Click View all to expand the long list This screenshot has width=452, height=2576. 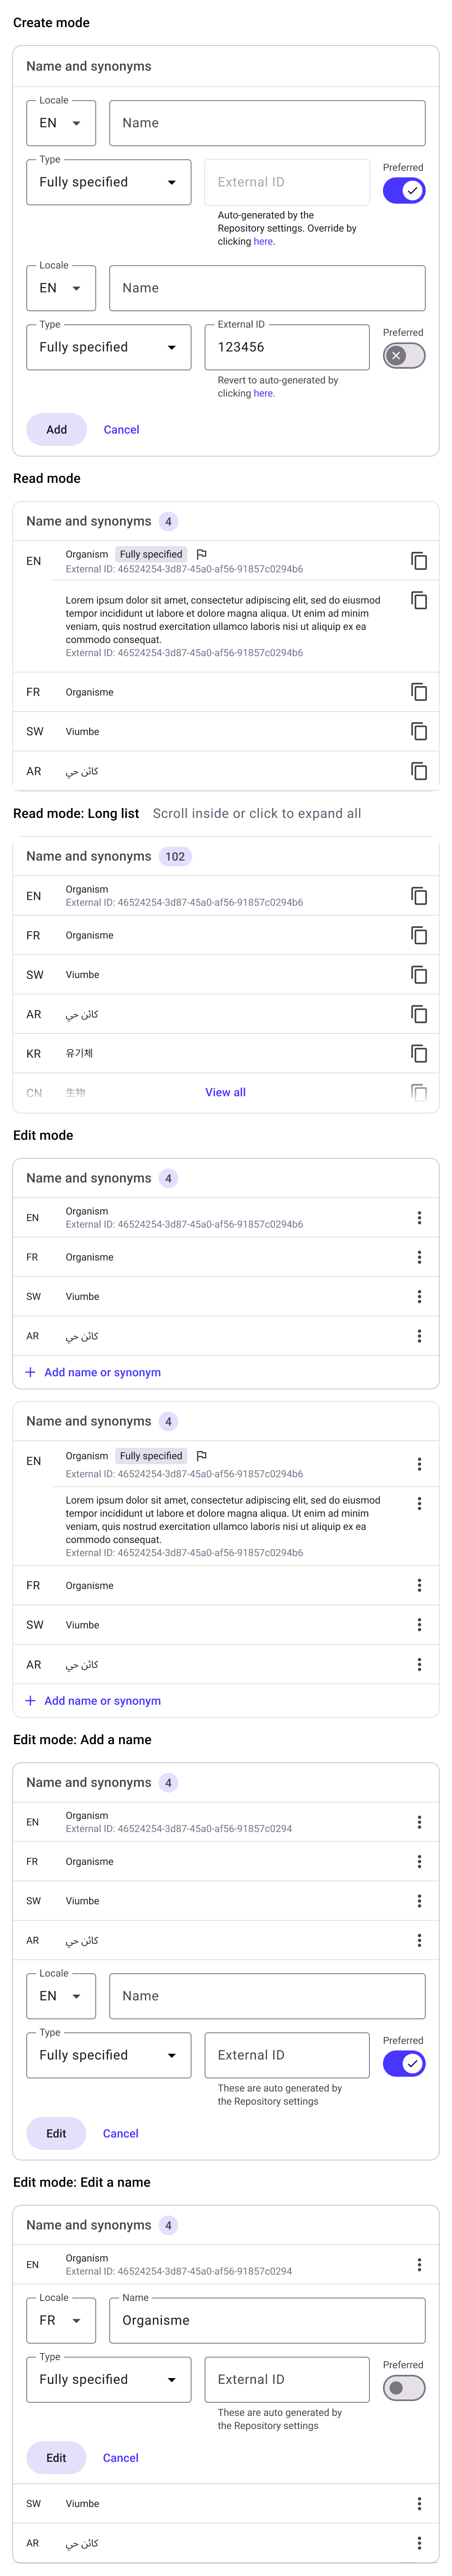click(x=225, y=1092)
